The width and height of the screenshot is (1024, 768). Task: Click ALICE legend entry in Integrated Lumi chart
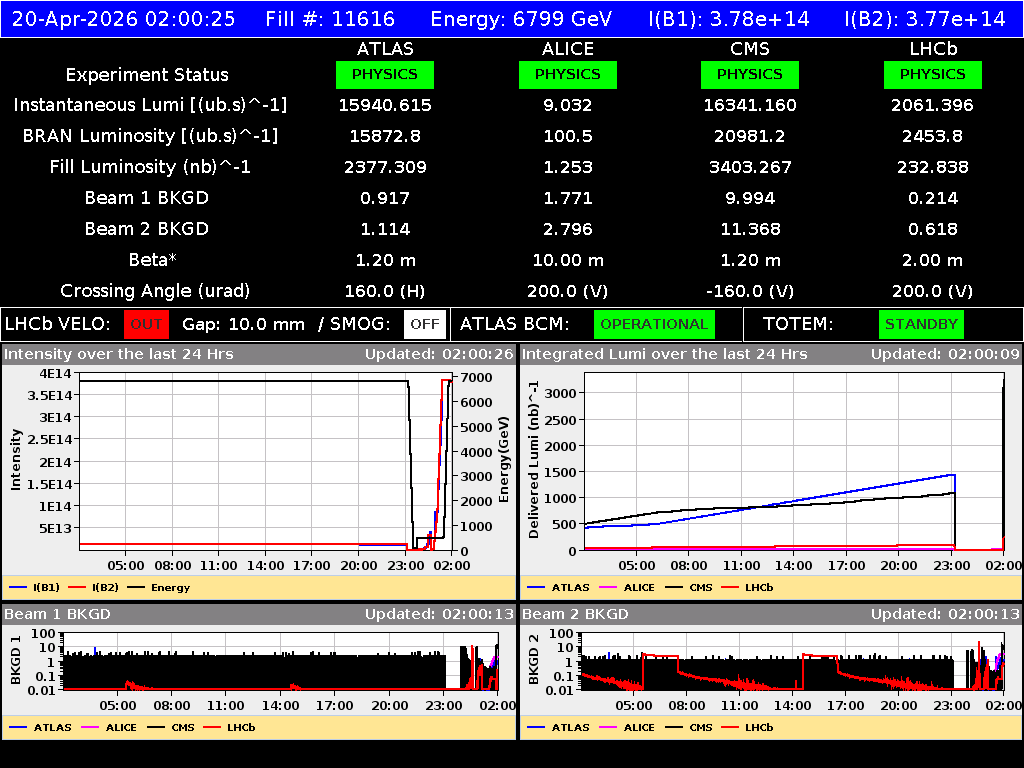[627, 587]
